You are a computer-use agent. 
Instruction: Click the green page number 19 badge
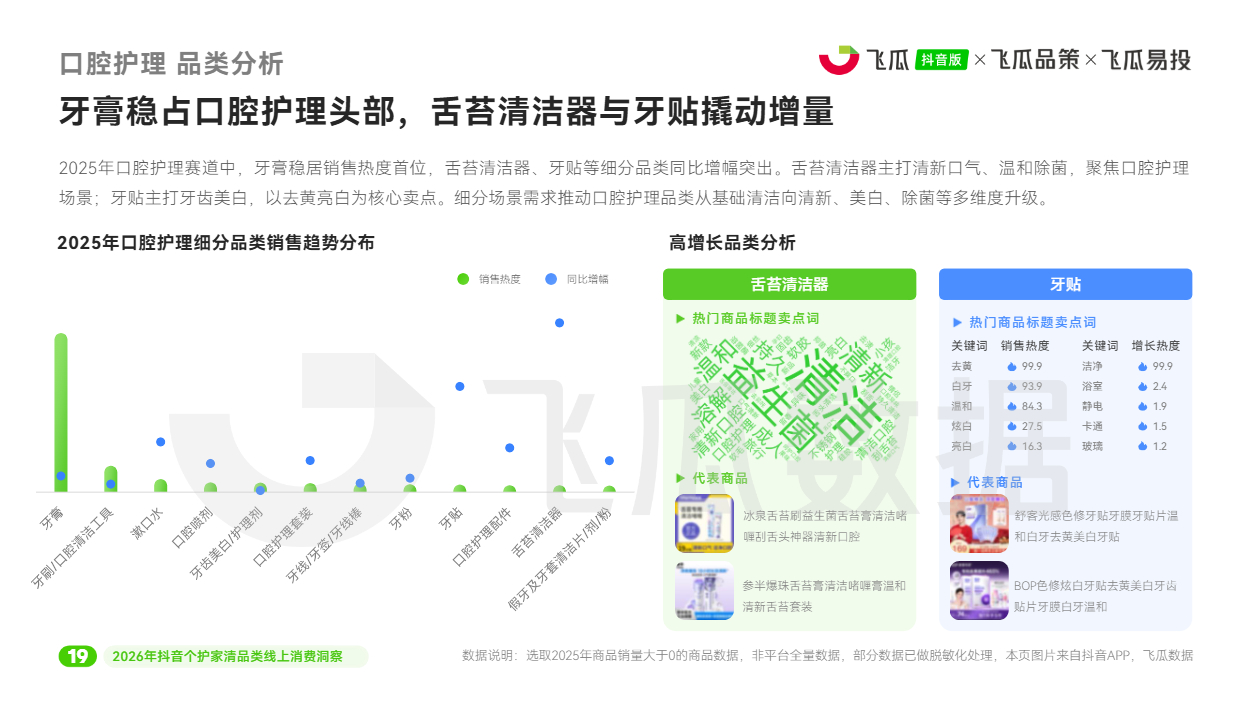click(78, 656)
